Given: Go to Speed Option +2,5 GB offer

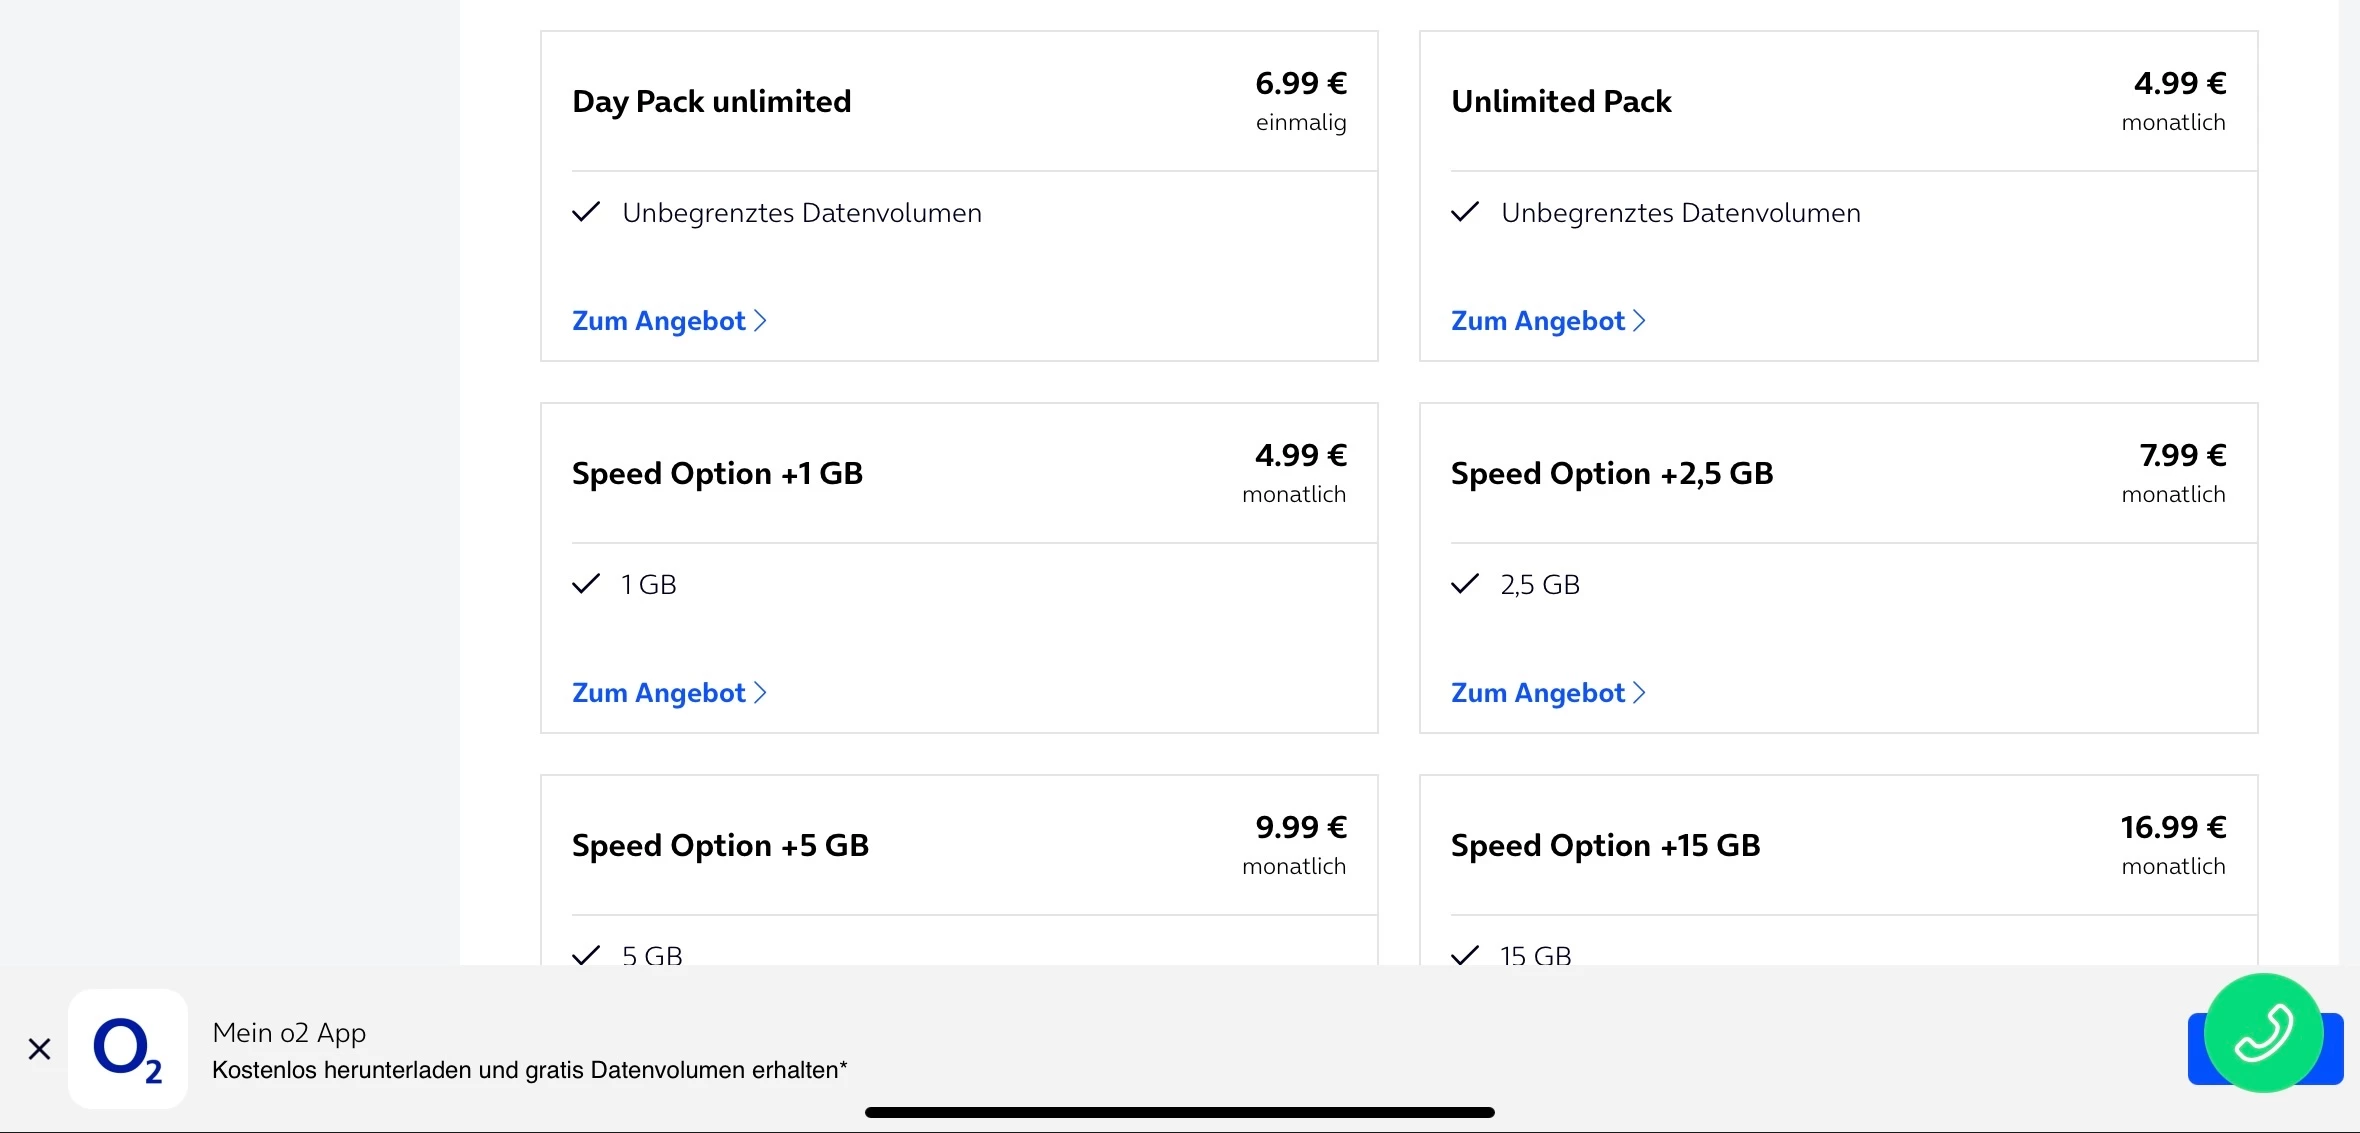Looking at the screenshot, I should click(x=1547, y=693).
